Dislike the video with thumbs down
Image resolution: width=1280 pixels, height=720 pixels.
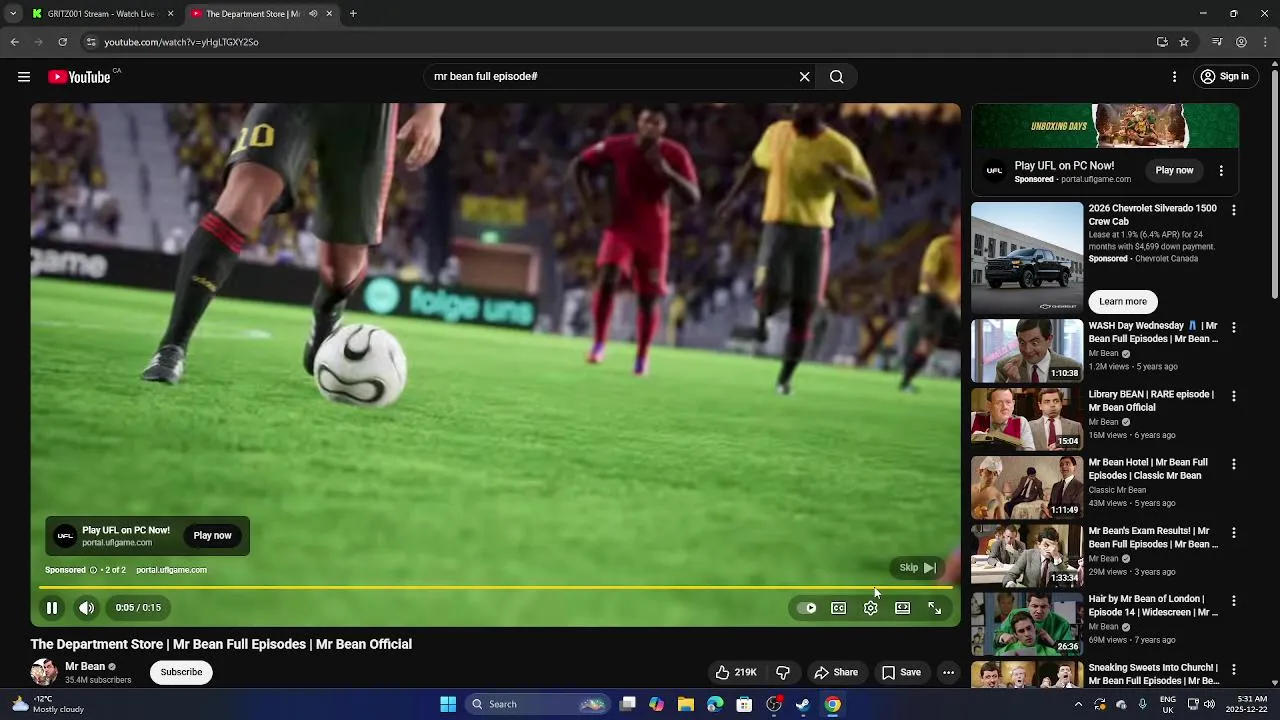click(x=783, y=673)
